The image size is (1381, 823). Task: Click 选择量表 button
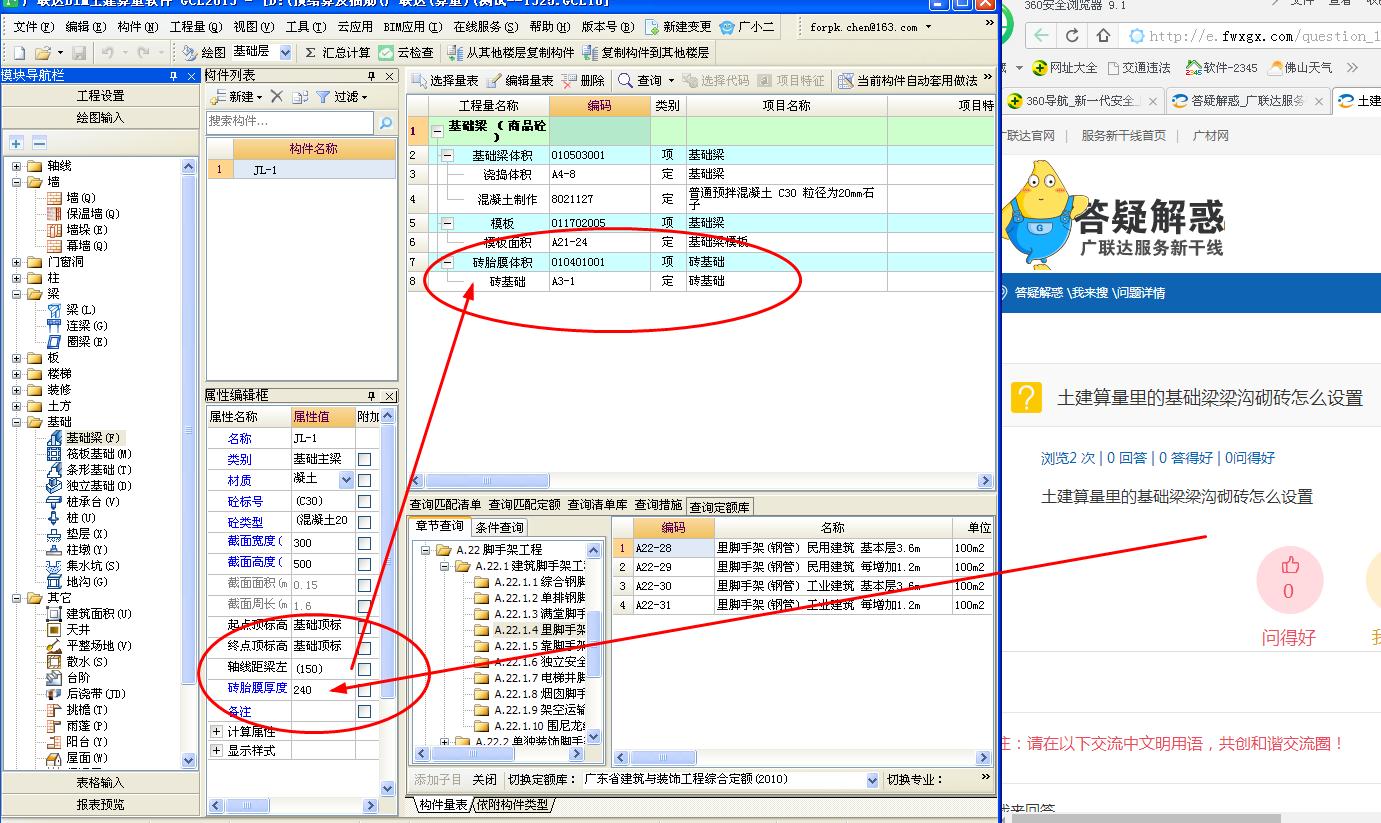(445, 80)
